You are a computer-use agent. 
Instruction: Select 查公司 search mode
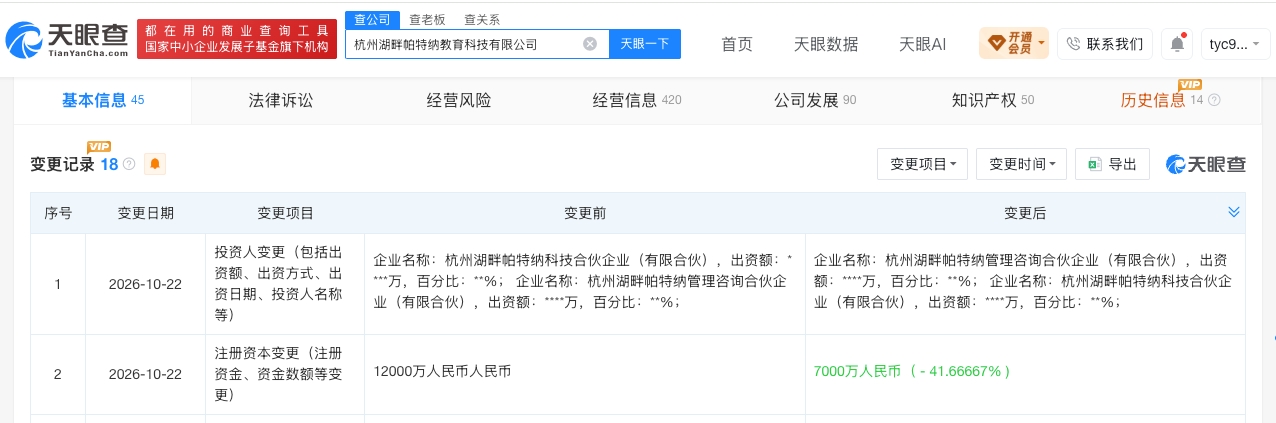coord(371,19)
